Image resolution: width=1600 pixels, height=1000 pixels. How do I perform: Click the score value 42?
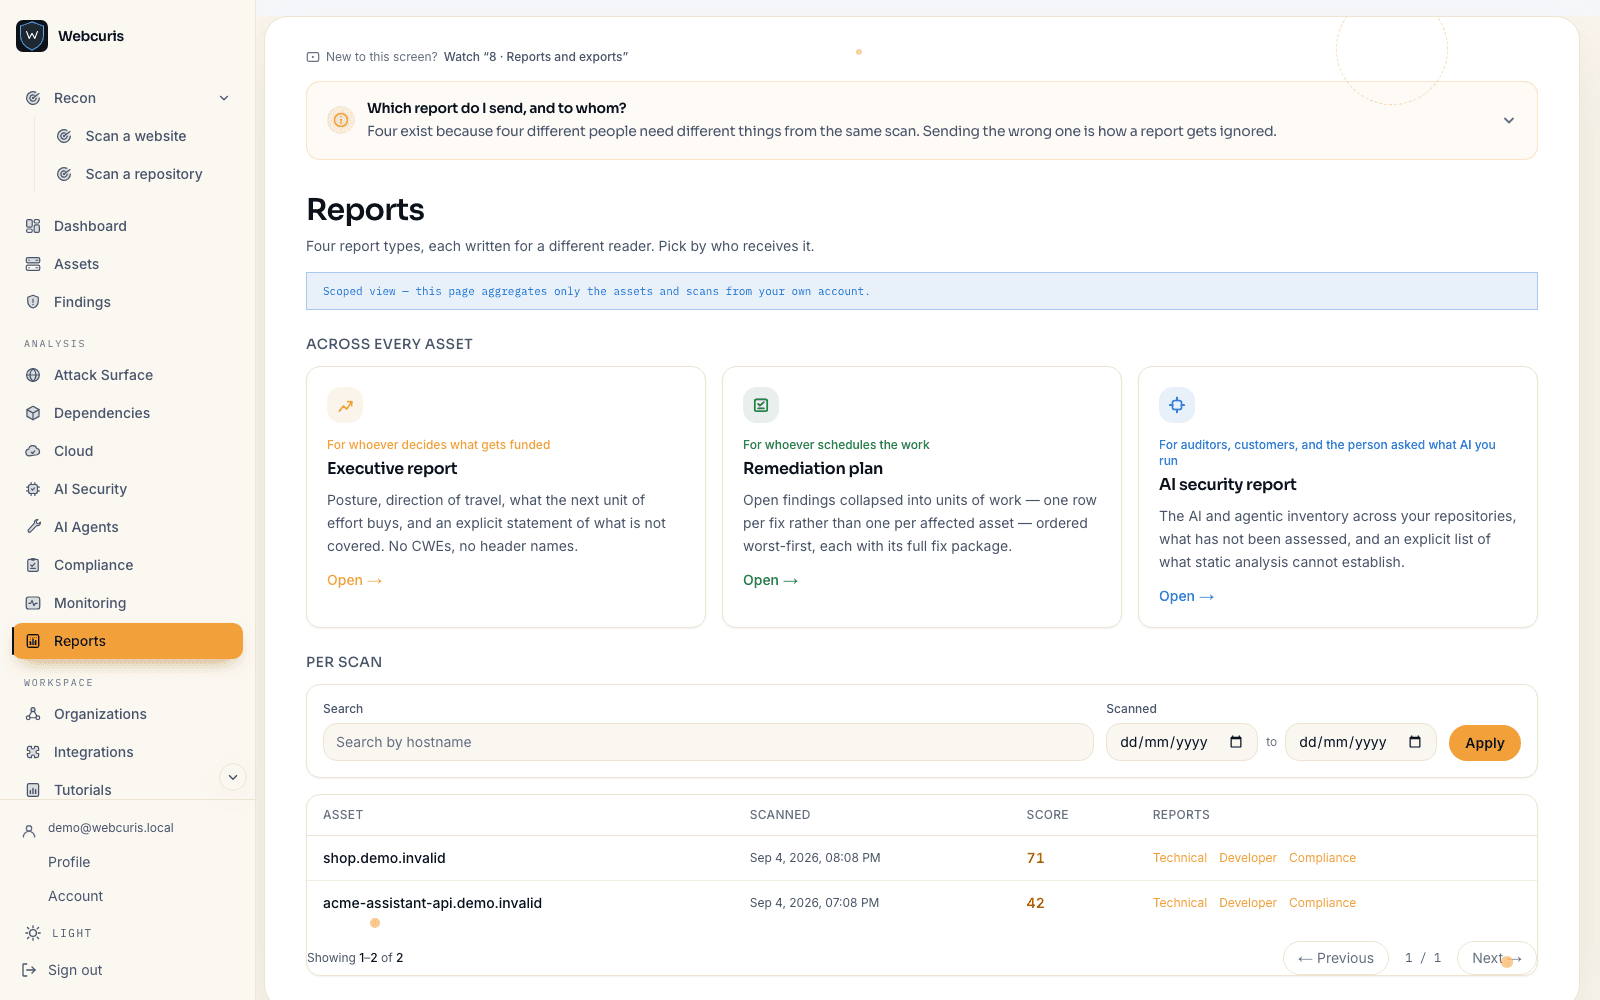tap(1035, 903)
